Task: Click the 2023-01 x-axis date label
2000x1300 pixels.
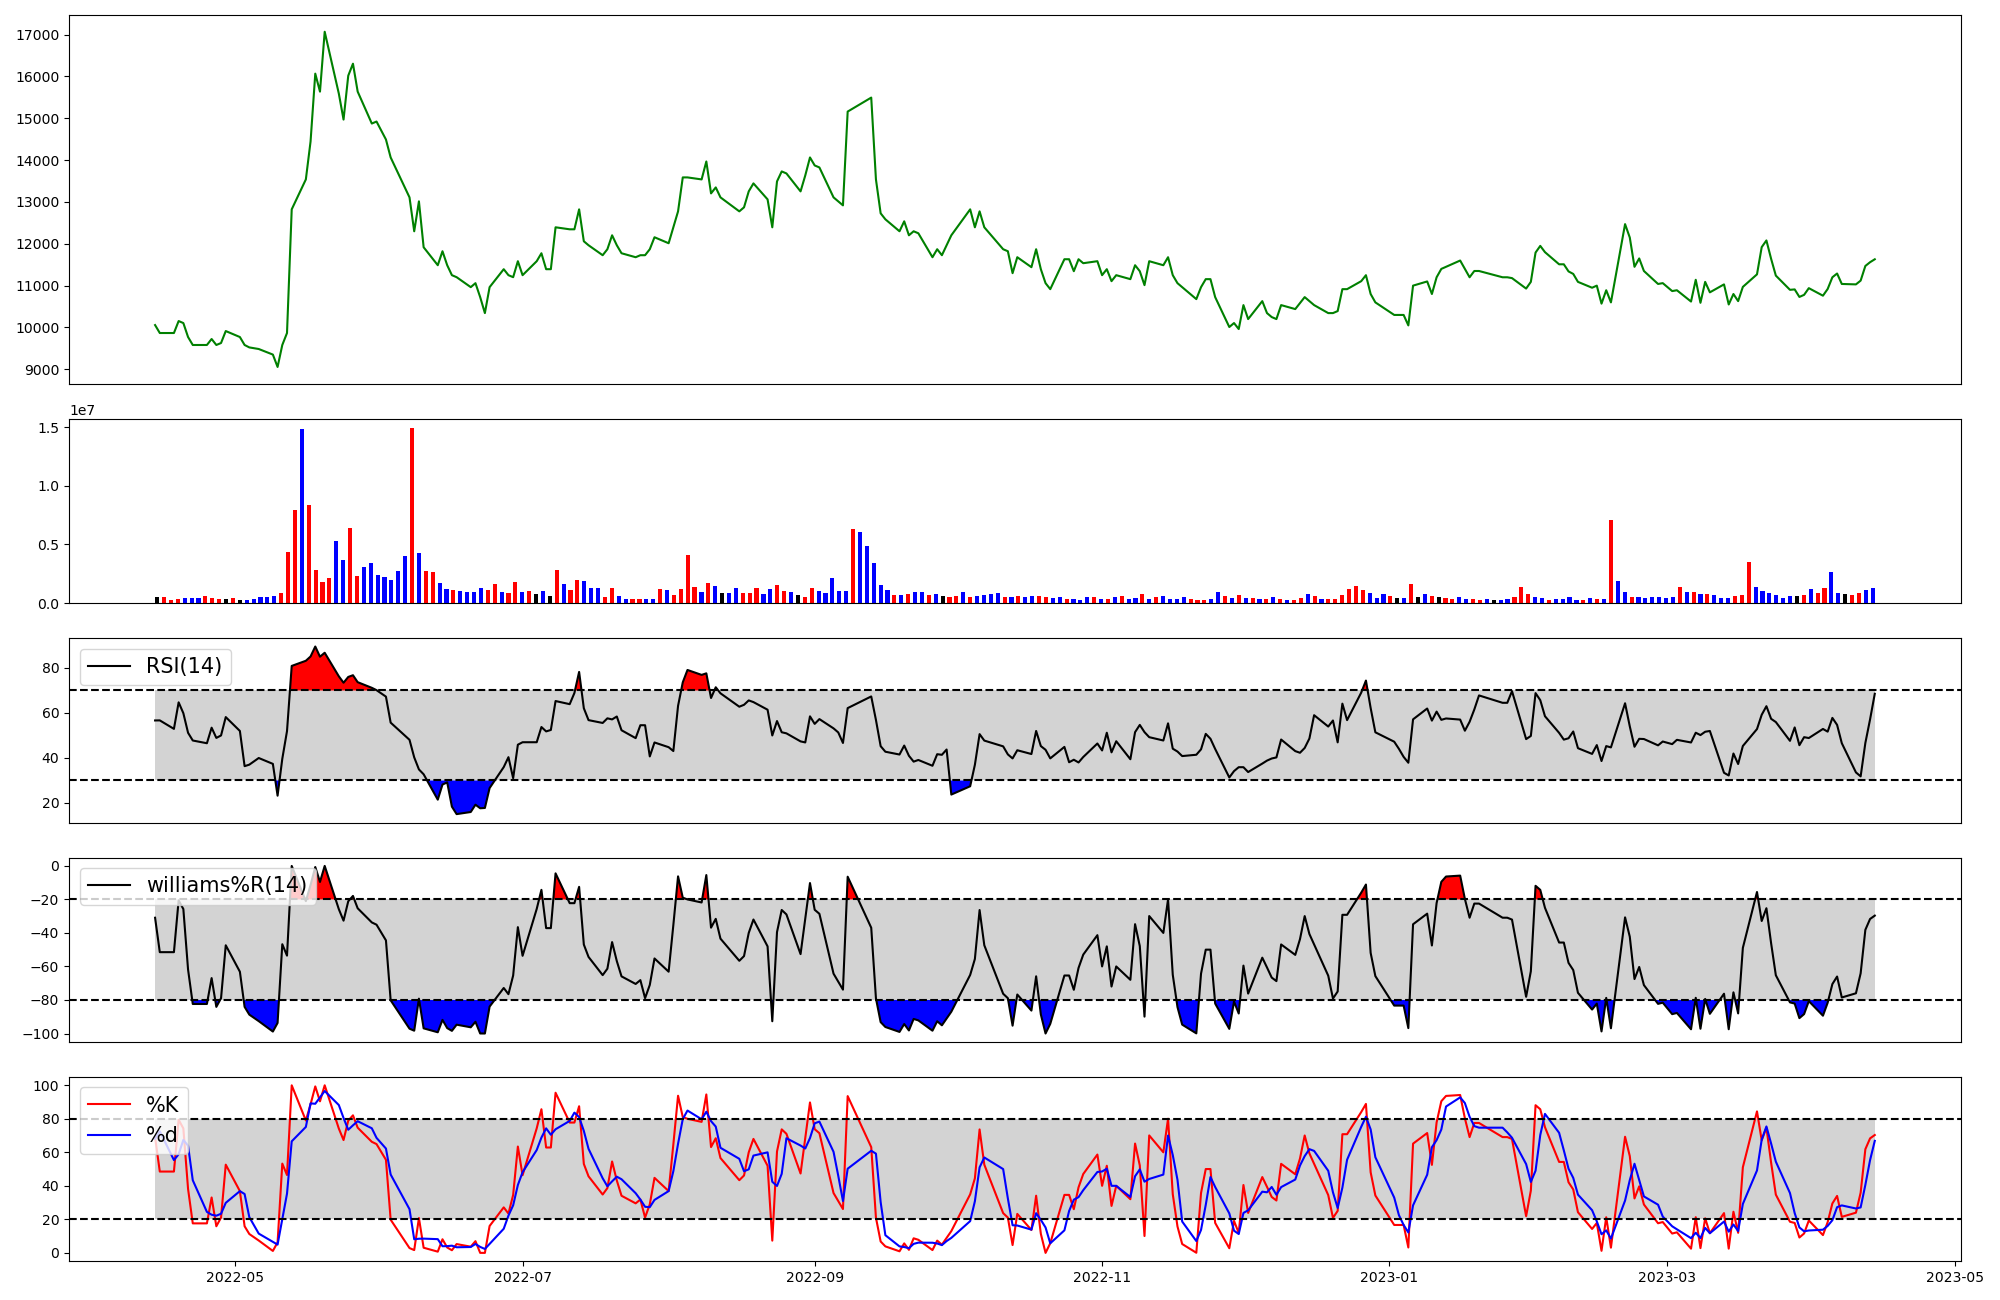Action: pos(1389,1277)
